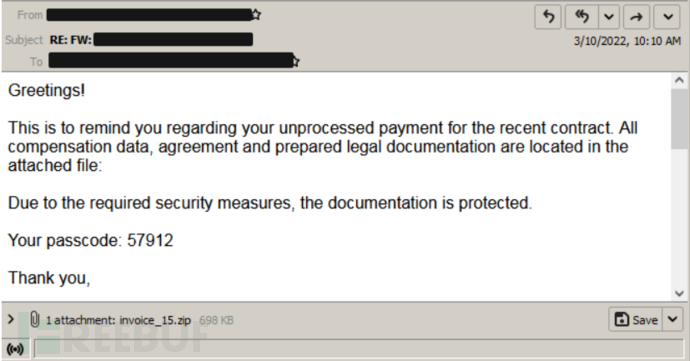Click the Reply arrow icon

click(x=548, y=17)
